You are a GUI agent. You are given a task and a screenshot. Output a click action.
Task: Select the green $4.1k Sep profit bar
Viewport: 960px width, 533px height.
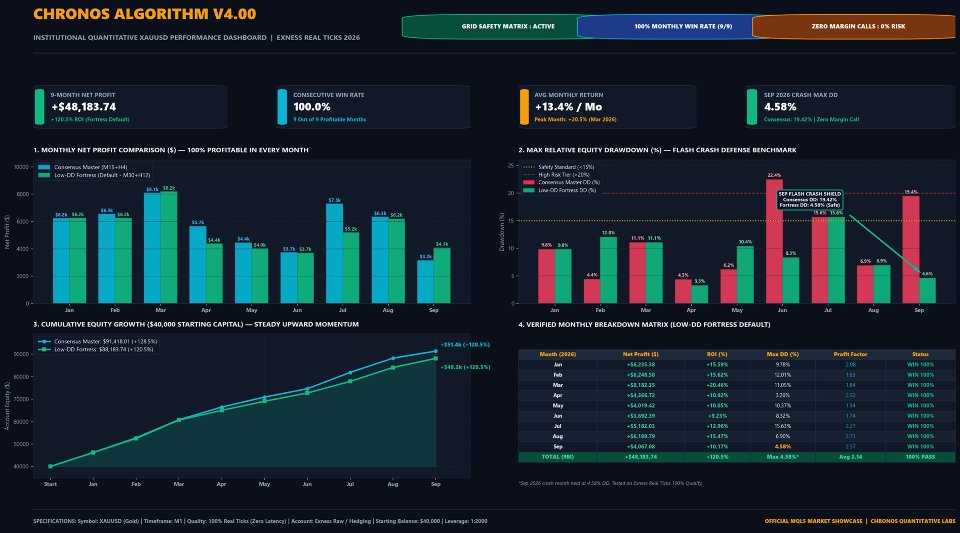[x=442, y=275]
